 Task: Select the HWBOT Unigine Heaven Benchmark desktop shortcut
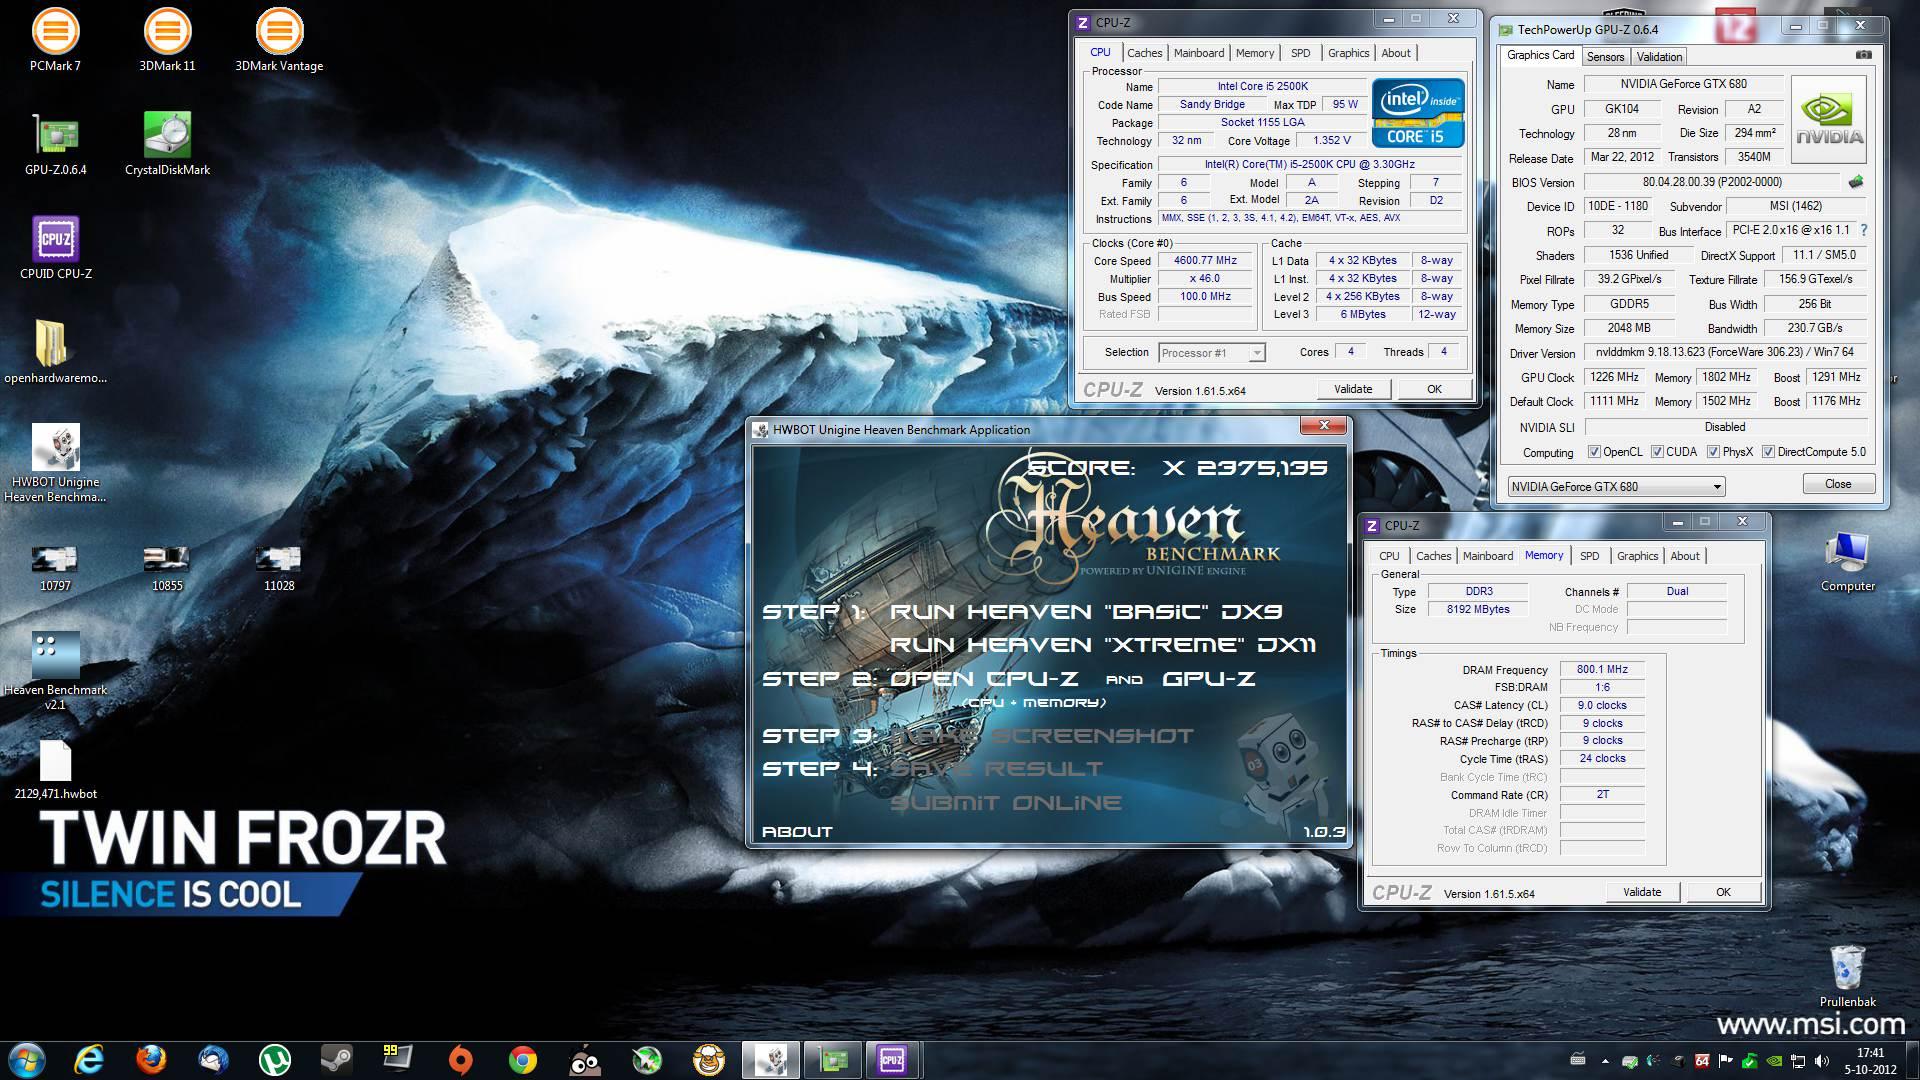coord(55,463)
